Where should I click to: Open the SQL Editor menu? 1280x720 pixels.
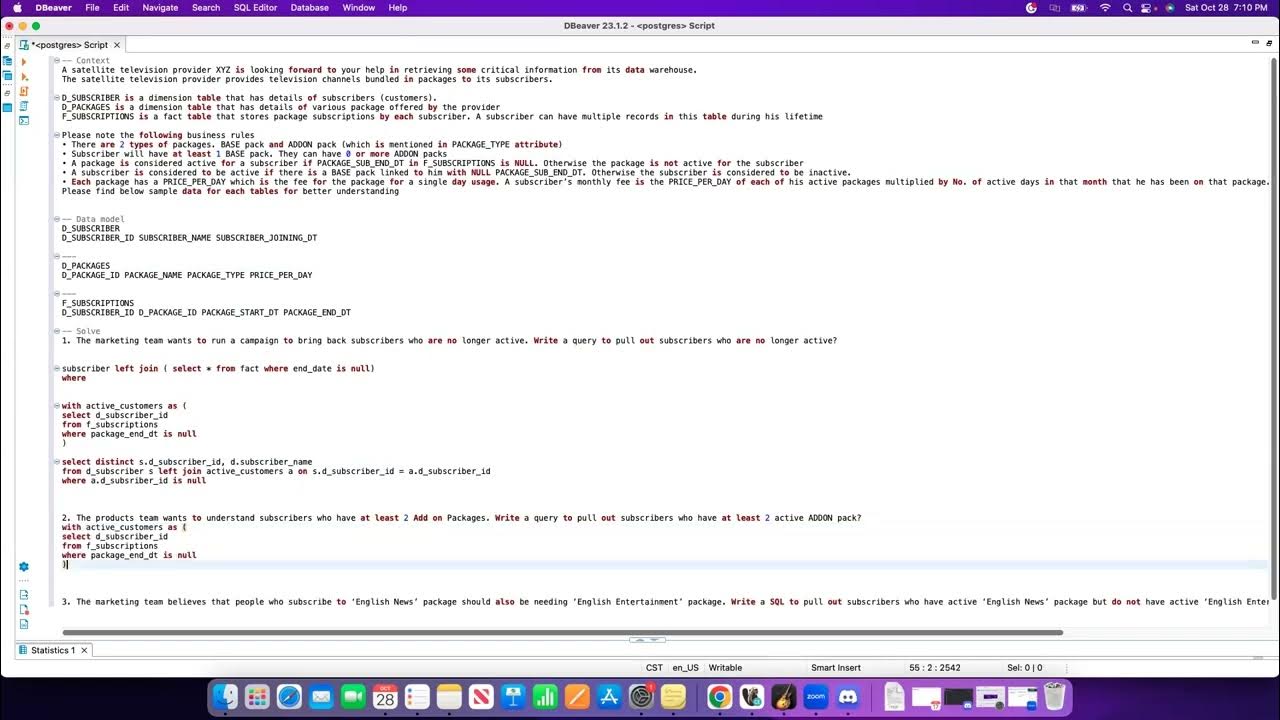click(x=255, y=7)
